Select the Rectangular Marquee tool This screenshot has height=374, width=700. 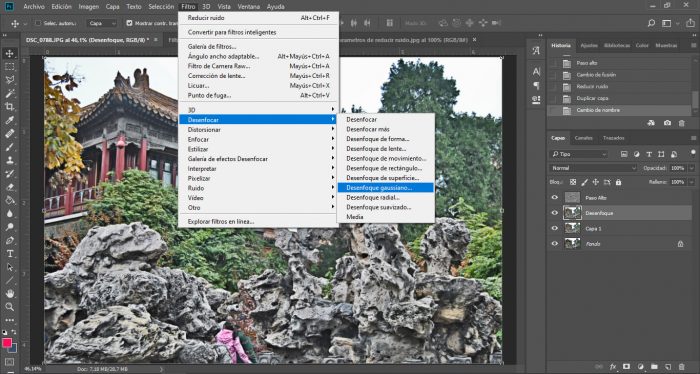9,67
